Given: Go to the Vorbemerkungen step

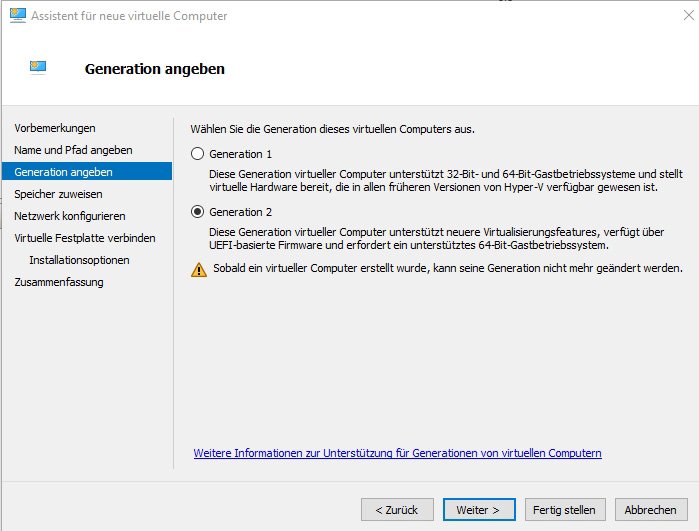Looking at the screenshot, I should [55, 128].
